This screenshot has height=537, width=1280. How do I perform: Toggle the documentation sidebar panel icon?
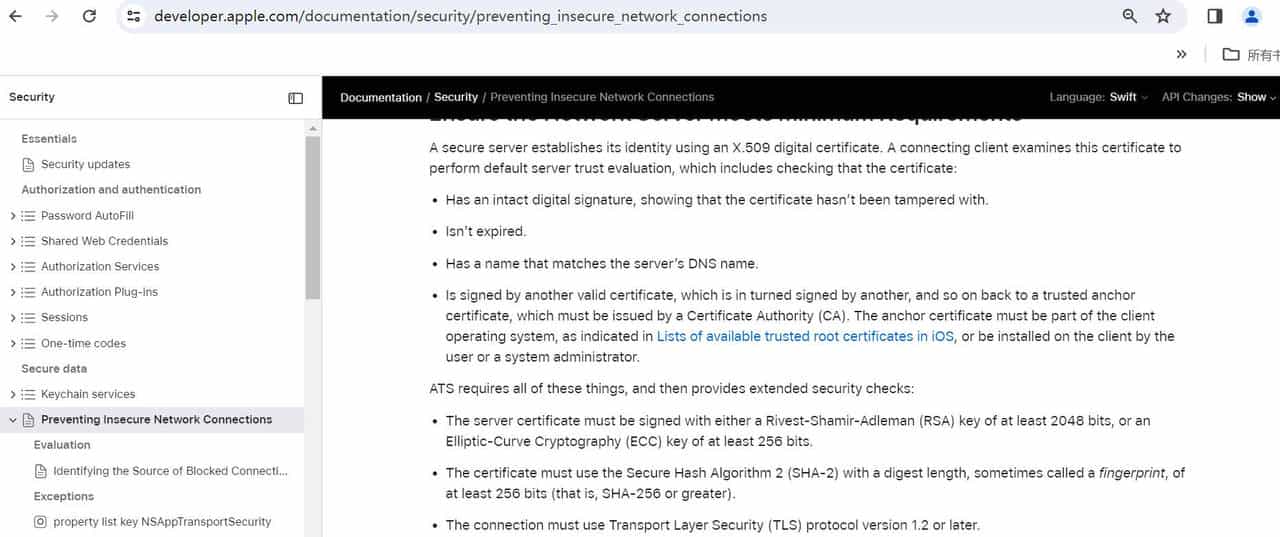pyautogui.click(x=295, y=98)
